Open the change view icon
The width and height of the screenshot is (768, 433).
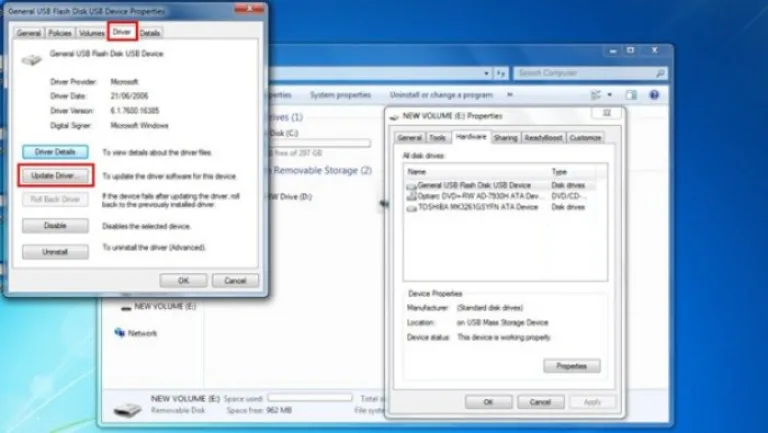(x=596, y=95)
